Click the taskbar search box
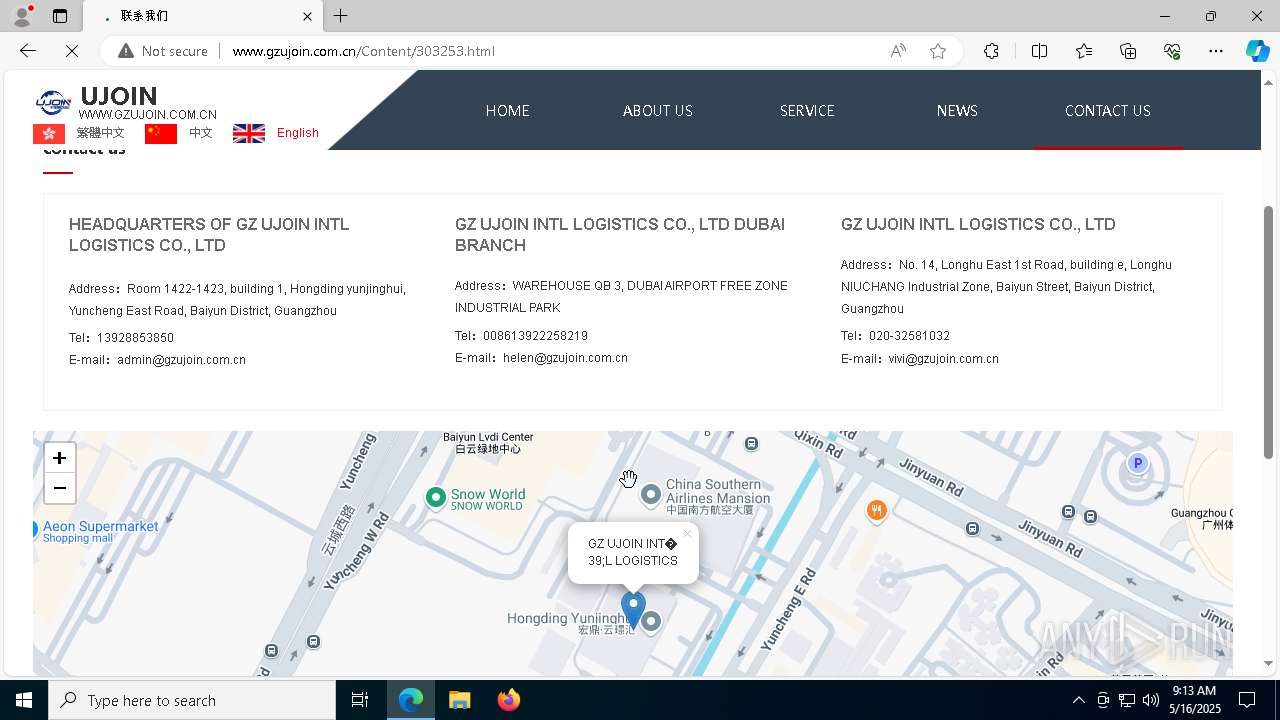The image size is (1280, 720). pos(192,700)
